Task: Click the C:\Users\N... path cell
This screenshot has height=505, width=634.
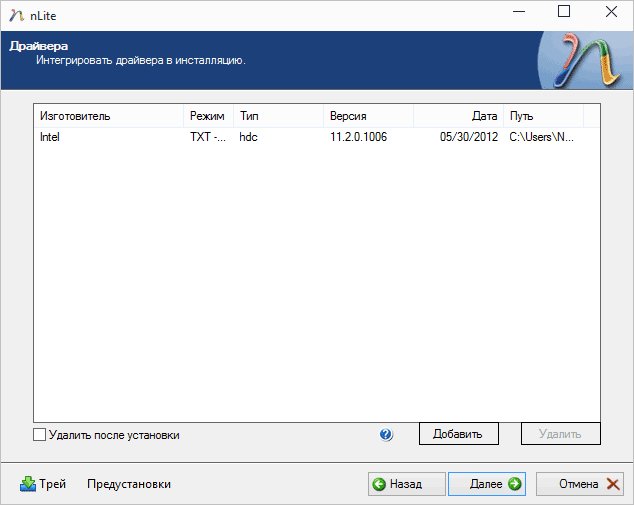Action: point(541,137)
